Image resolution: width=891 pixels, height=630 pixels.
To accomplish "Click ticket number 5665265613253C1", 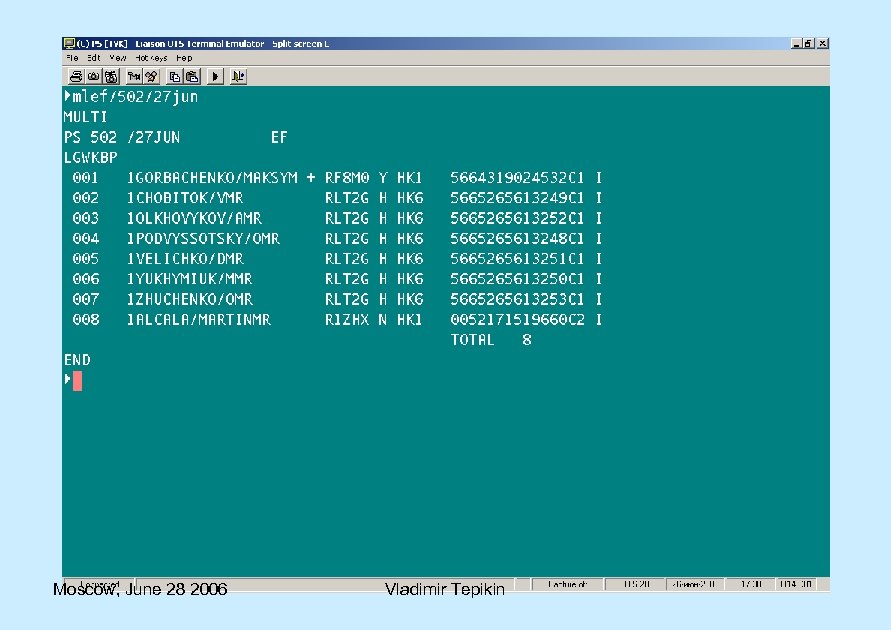I will click(517, 299).
